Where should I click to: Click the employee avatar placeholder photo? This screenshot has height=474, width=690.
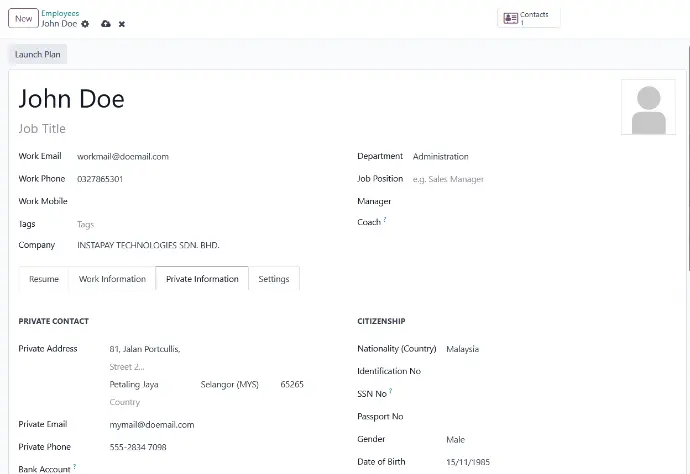[x=648, y=107]
